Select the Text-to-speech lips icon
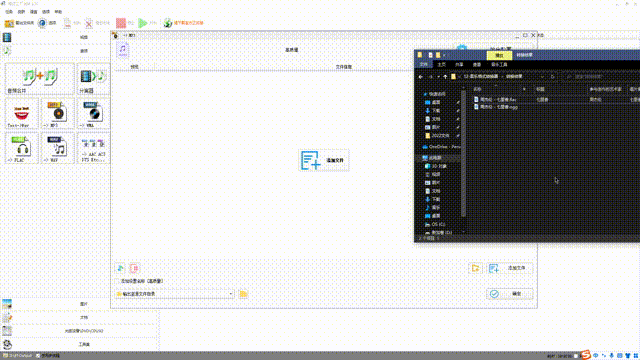This screenshot has height=360, width=640. (x=22, y=113)
